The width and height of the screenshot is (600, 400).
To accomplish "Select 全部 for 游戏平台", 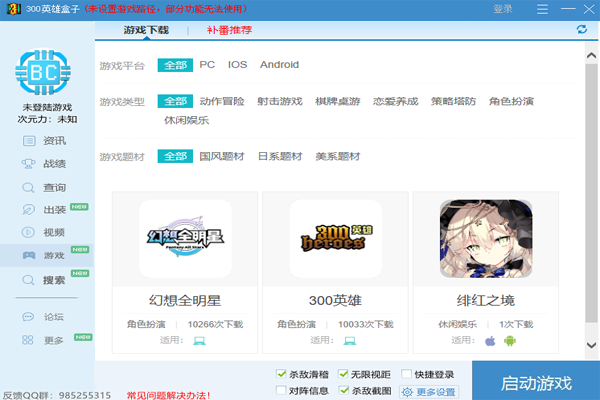I will click(175, 65).
